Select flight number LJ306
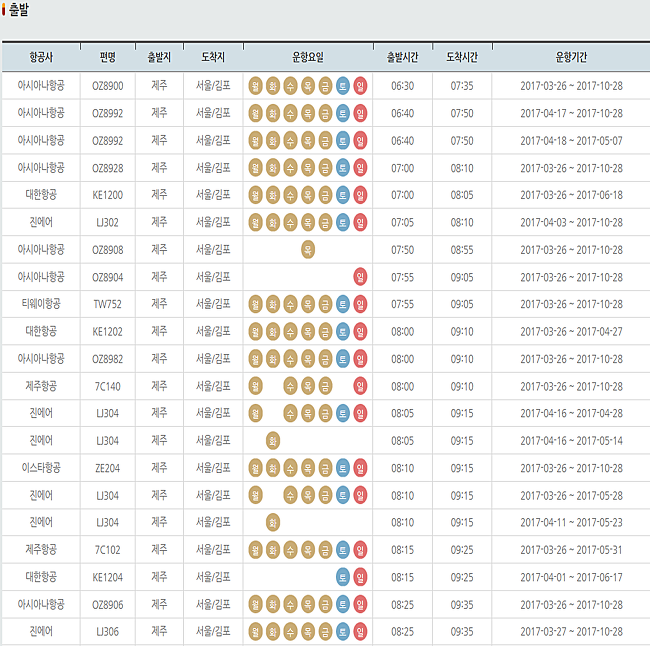Image resolution: width=650 pixels, height=646 pixels. click(x=108, y=631)
